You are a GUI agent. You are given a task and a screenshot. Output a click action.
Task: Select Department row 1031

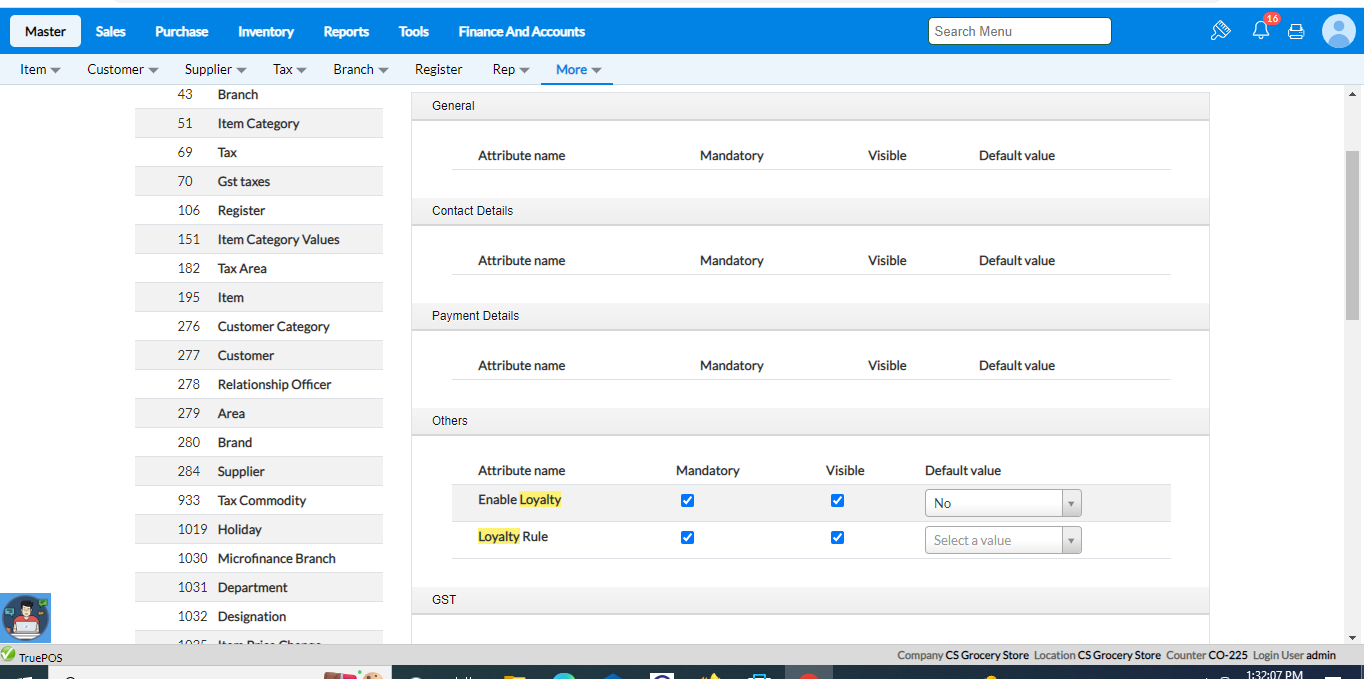pos(259,587)
